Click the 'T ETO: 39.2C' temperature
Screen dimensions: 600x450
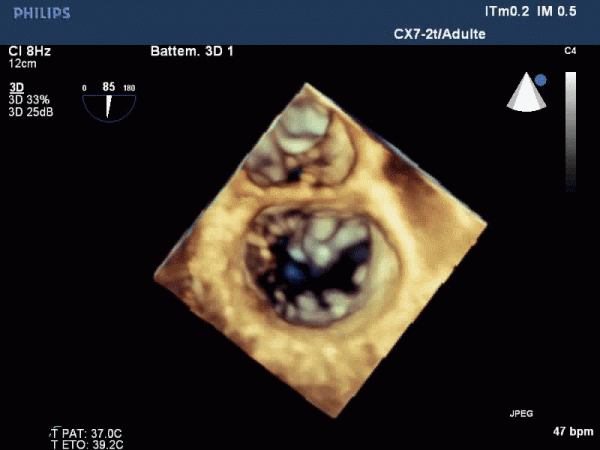coord(87,445)
